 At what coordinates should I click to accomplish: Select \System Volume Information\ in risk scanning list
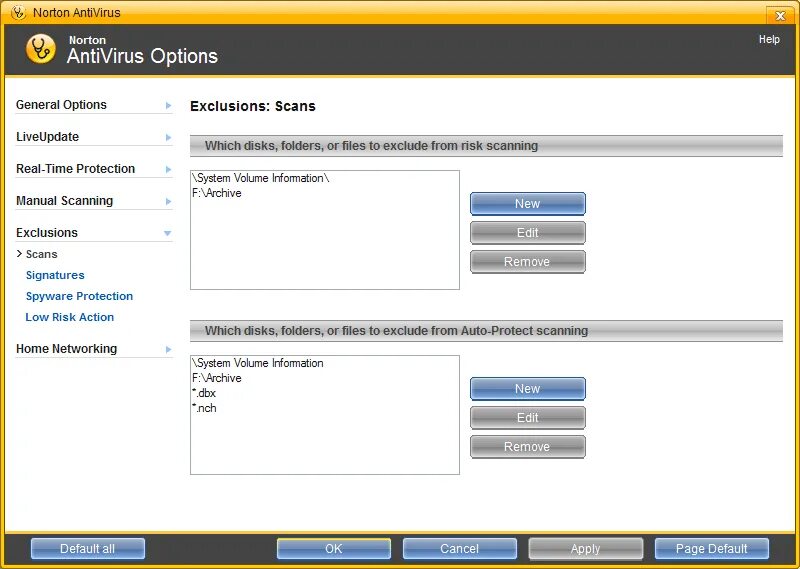pos(261,178)
